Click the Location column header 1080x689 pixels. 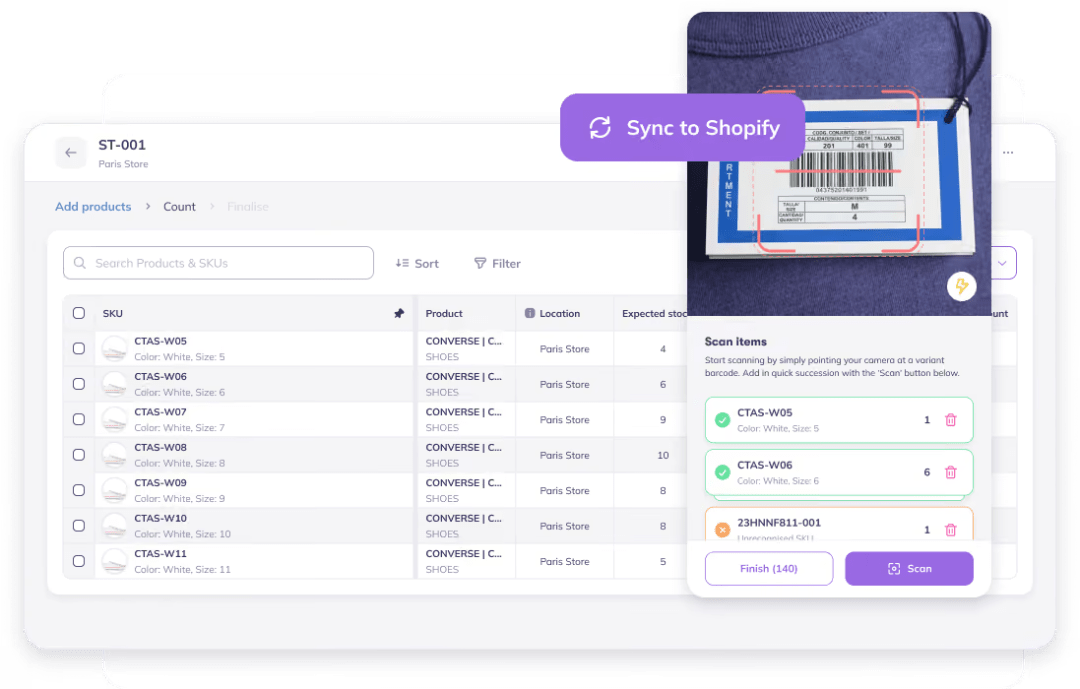coord(560,313)
